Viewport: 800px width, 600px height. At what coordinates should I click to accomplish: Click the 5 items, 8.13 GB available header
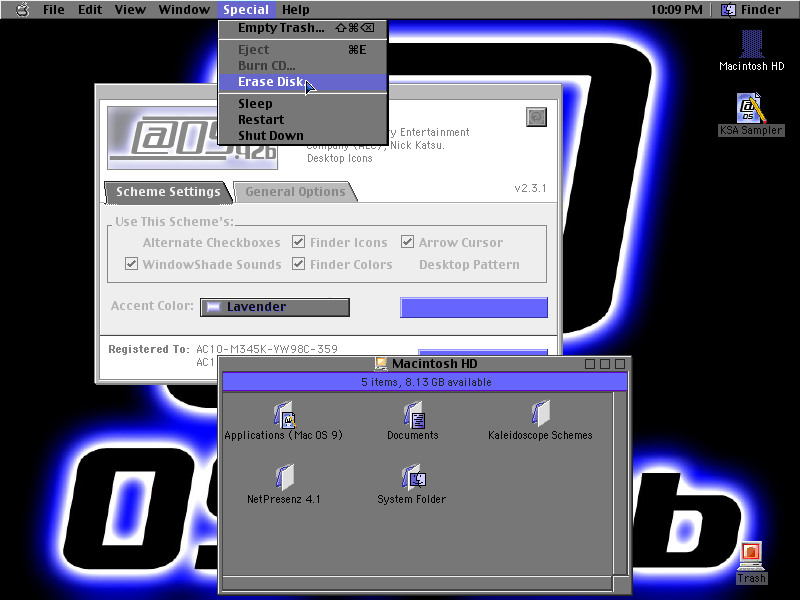426,382
